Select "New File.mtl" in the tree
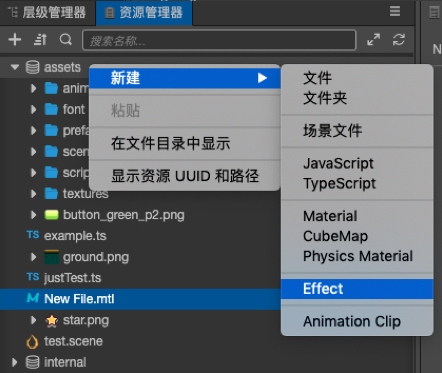 pos(79,299)
